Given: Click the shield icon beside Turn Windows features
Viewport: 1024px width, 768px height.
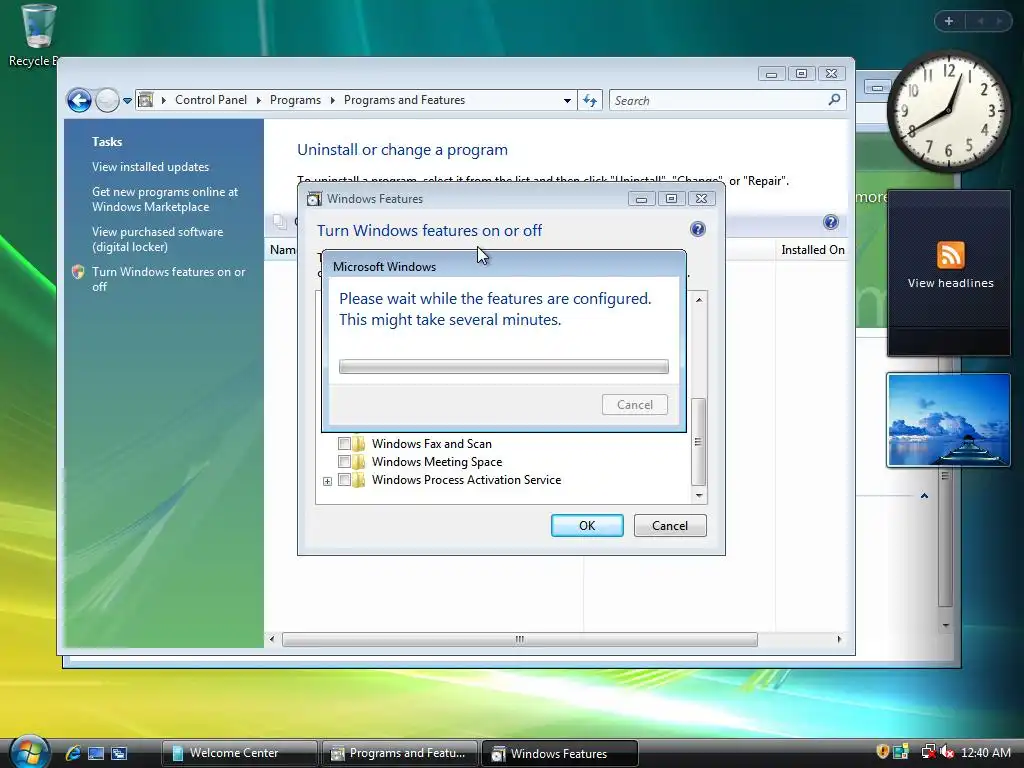Looking at the screenshot, I should tap(78, 272).
